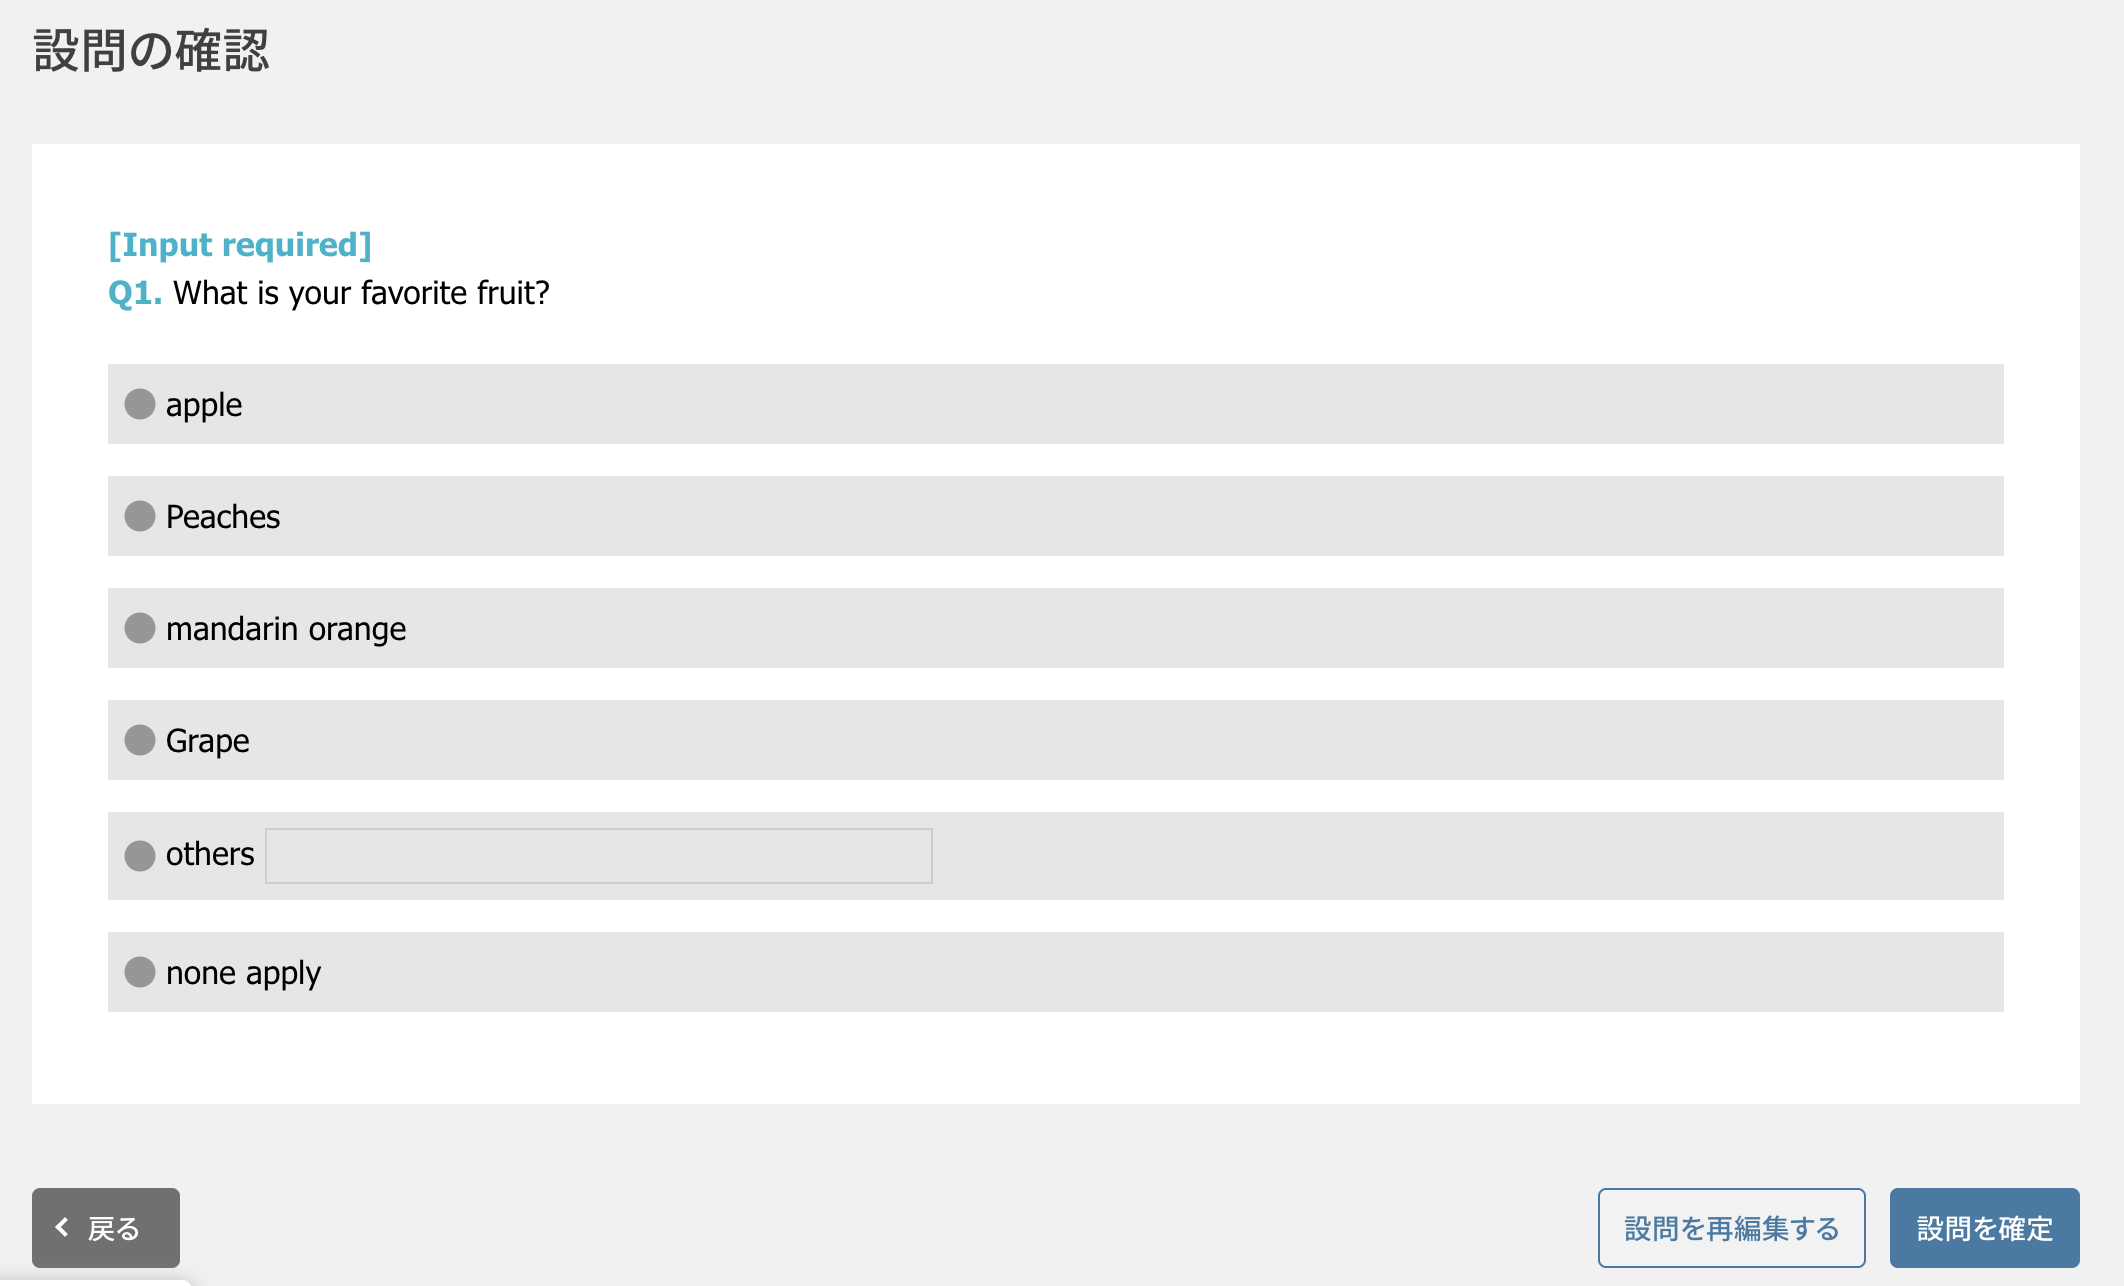Click the Q1 question number
The height and width of the screenshot is (1286, 2124).
click(x=135, y=293)
